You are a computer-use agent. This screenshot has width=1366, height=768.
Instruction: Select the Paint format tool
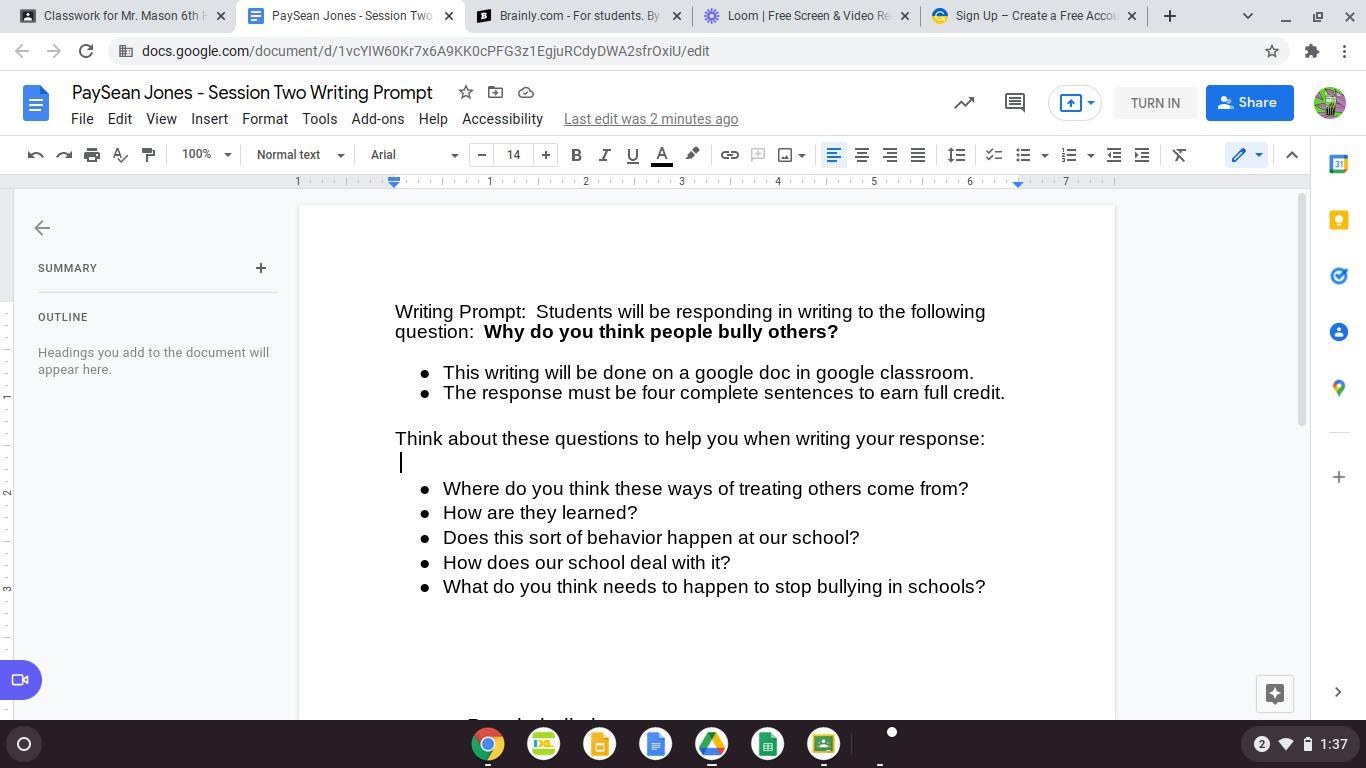point(148,155)
